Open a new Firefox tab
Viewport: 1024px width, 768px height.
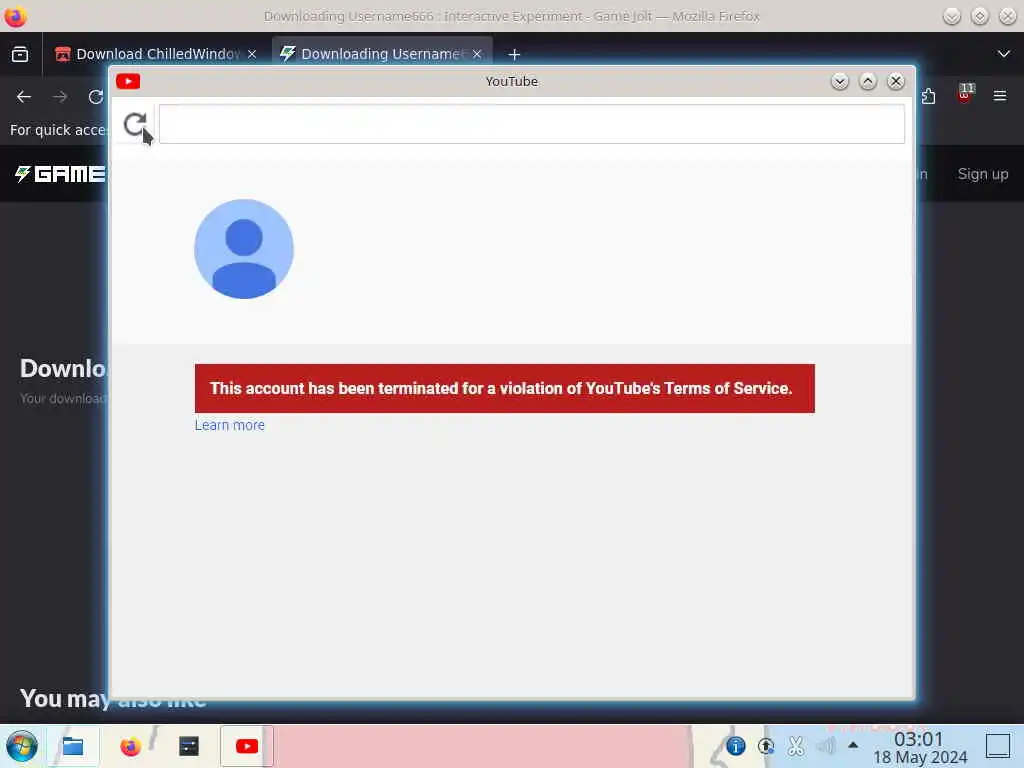(x=514, y=54)
